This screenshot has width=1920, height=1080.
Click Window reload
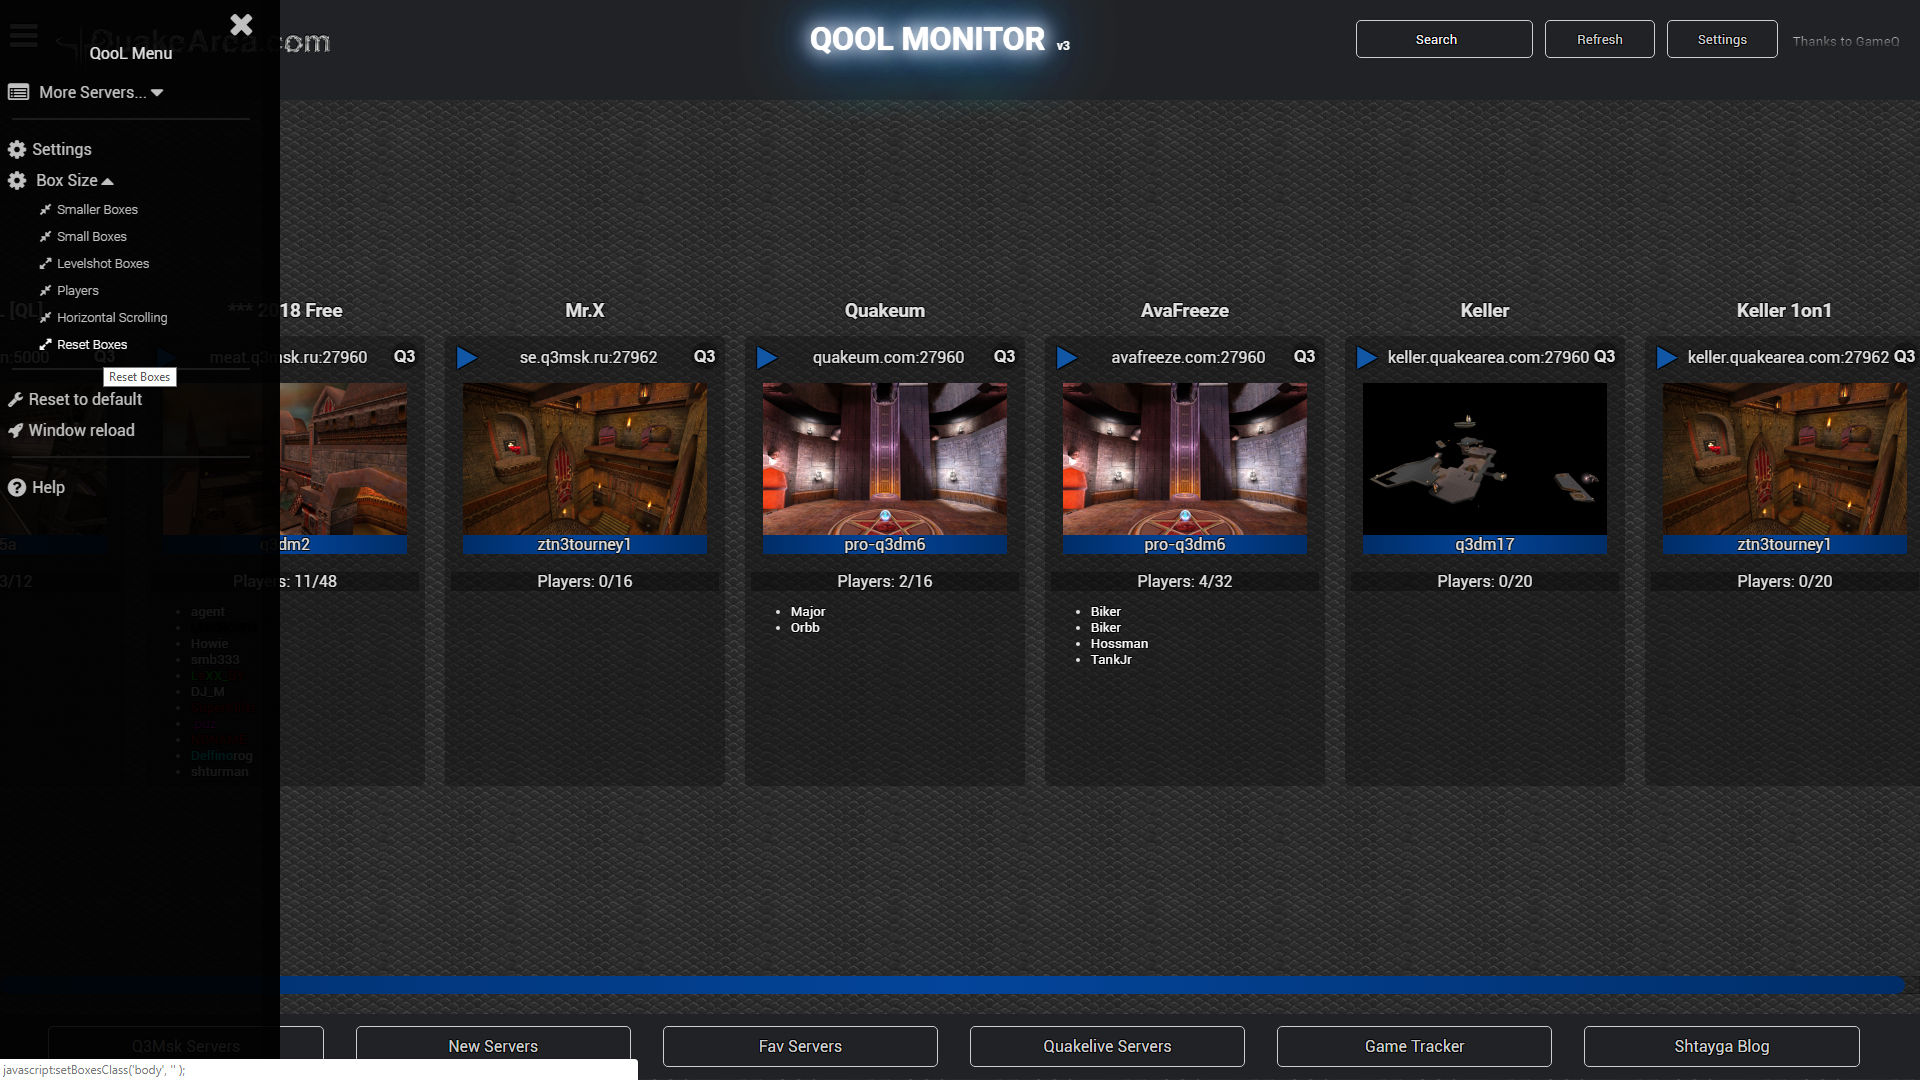(81, 430)
